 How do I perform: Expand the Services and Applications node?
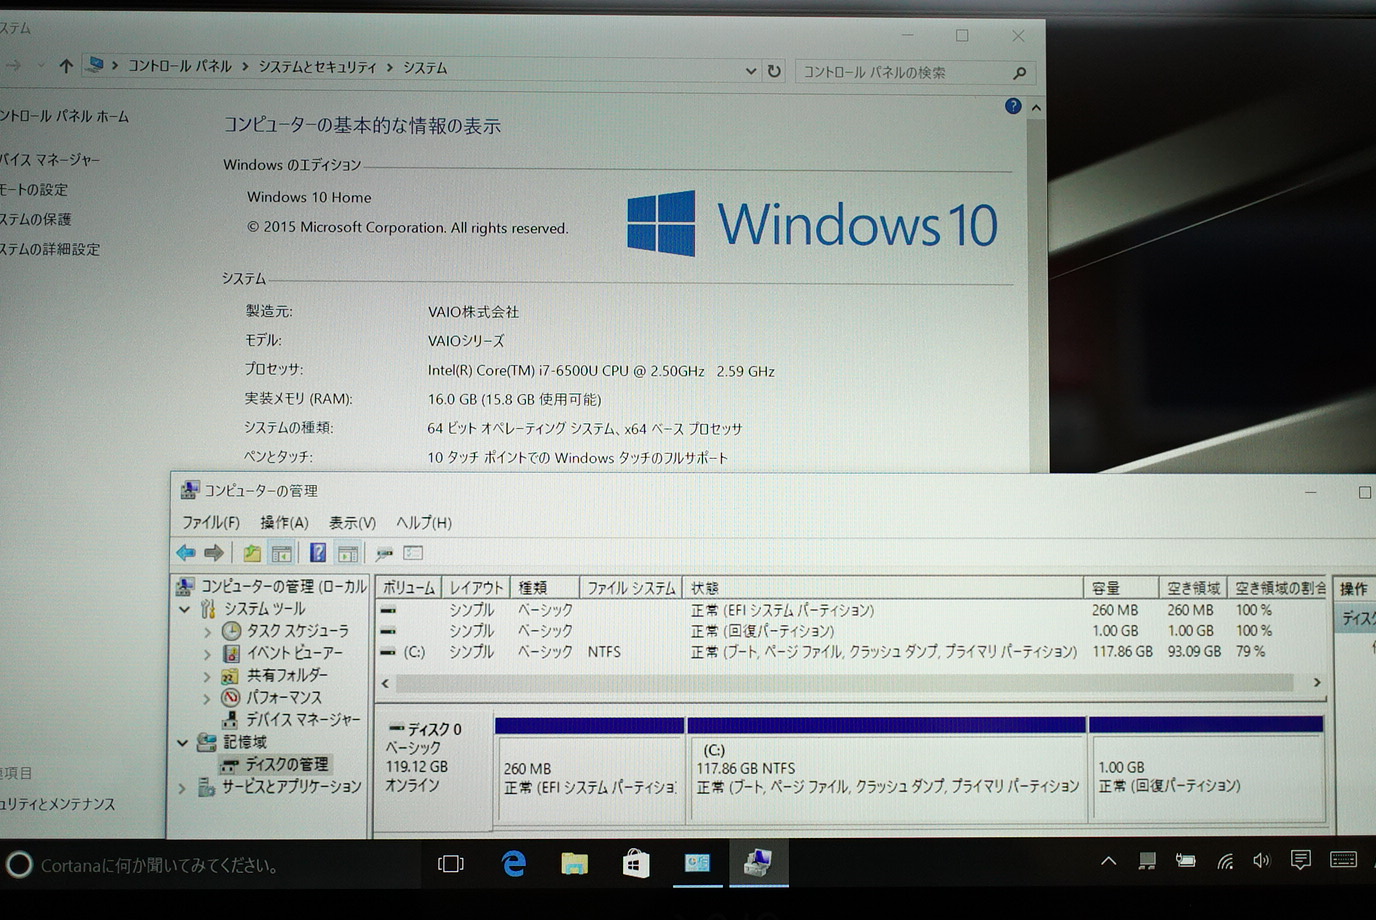(x=182, y=788)
